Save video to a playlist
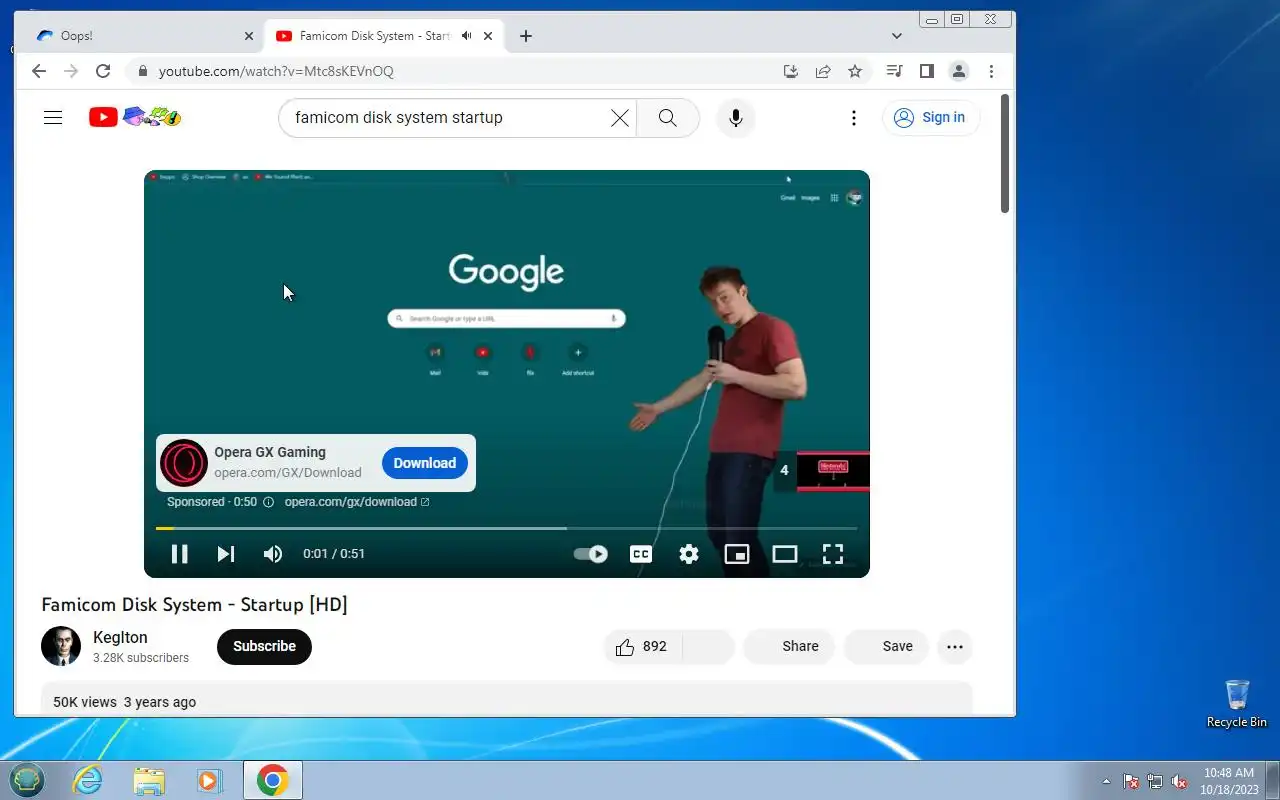 click(x=886, y=647)
